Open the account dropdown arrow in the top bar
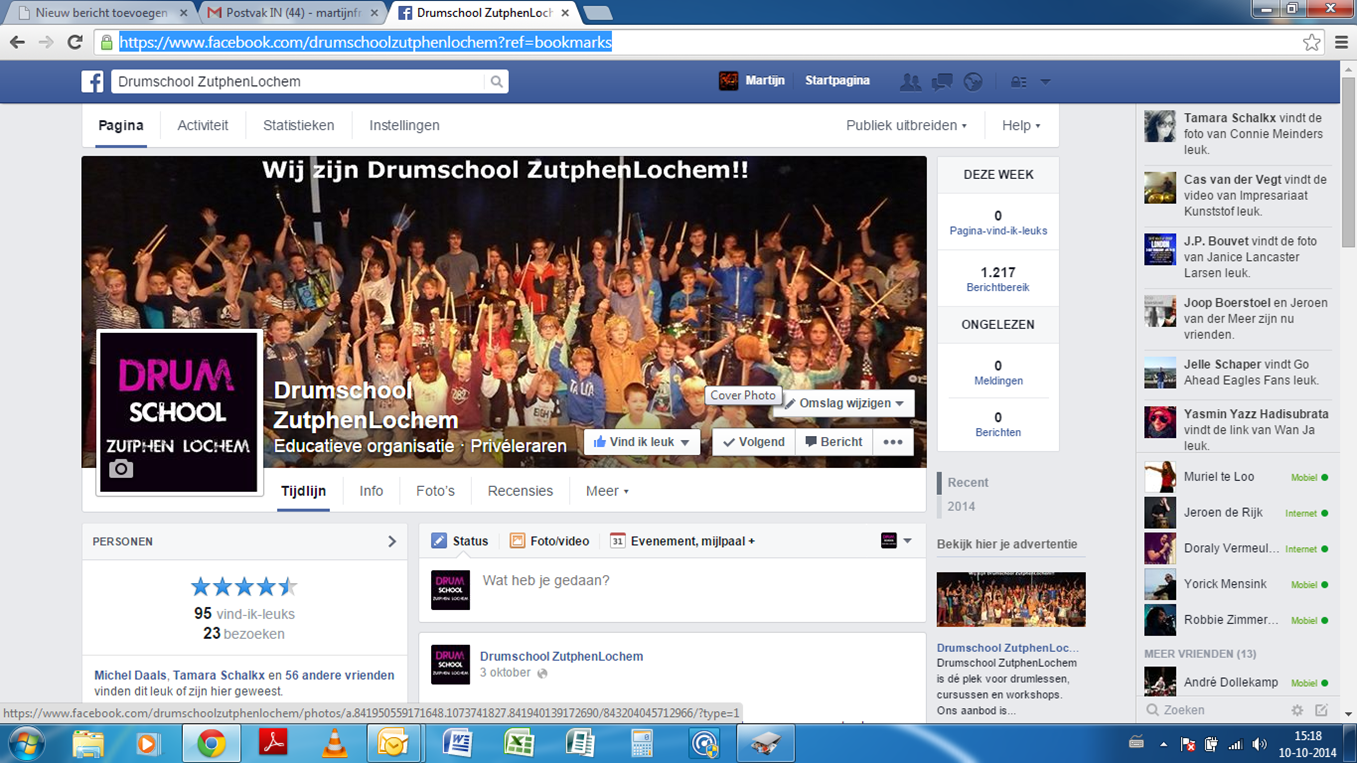The width and height of the screenshot is (1357, 763). pyautogui.click(x=1045, y=82)
